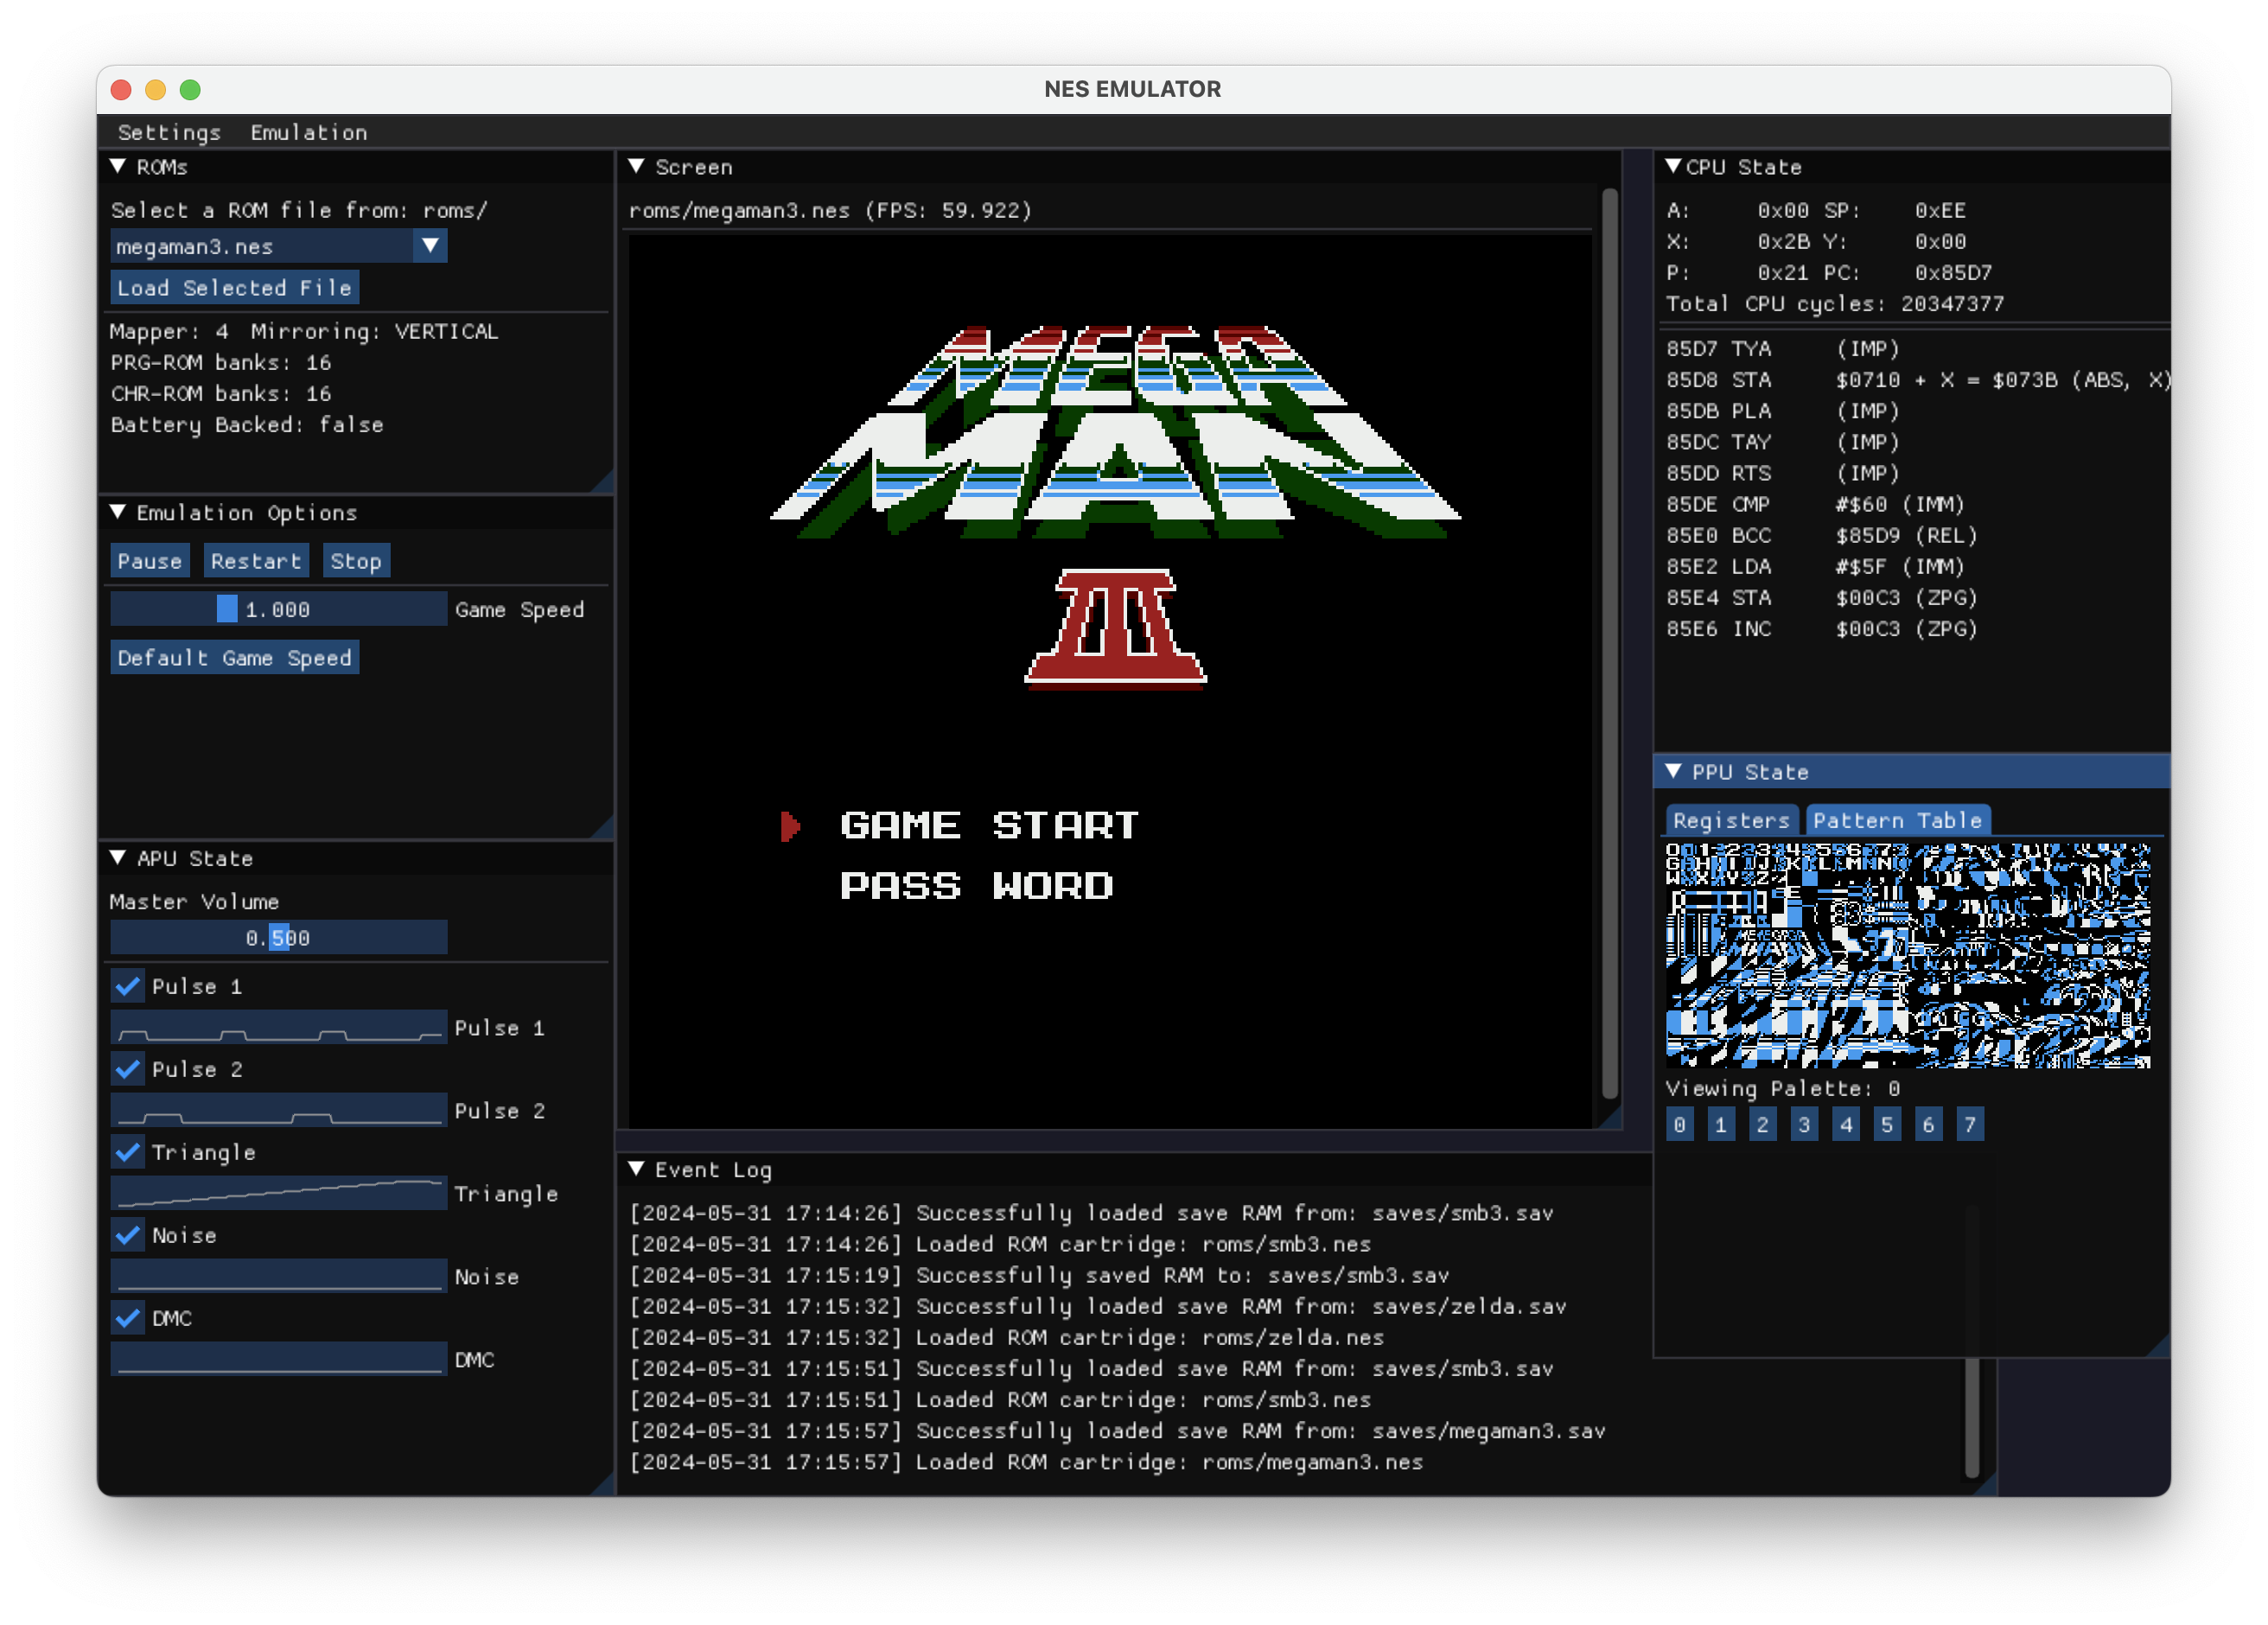The image size is (2268, 1625).
Task: Collapse the CPU State panel triangle
Action: pyautogui.click(x=1672, y=166)
